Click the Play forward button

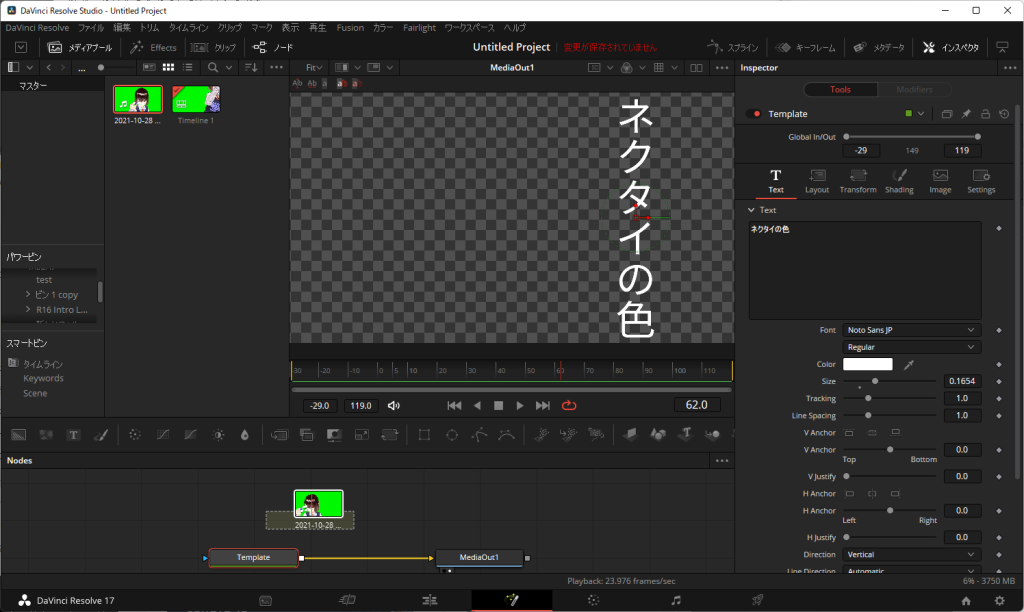(x=520, y=406)
